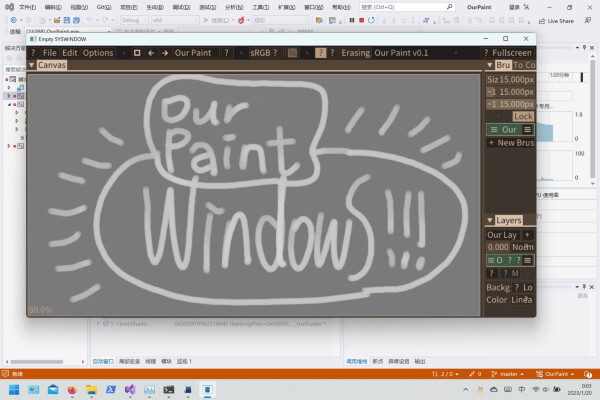Open the Options menu in Our Paint

98,53
